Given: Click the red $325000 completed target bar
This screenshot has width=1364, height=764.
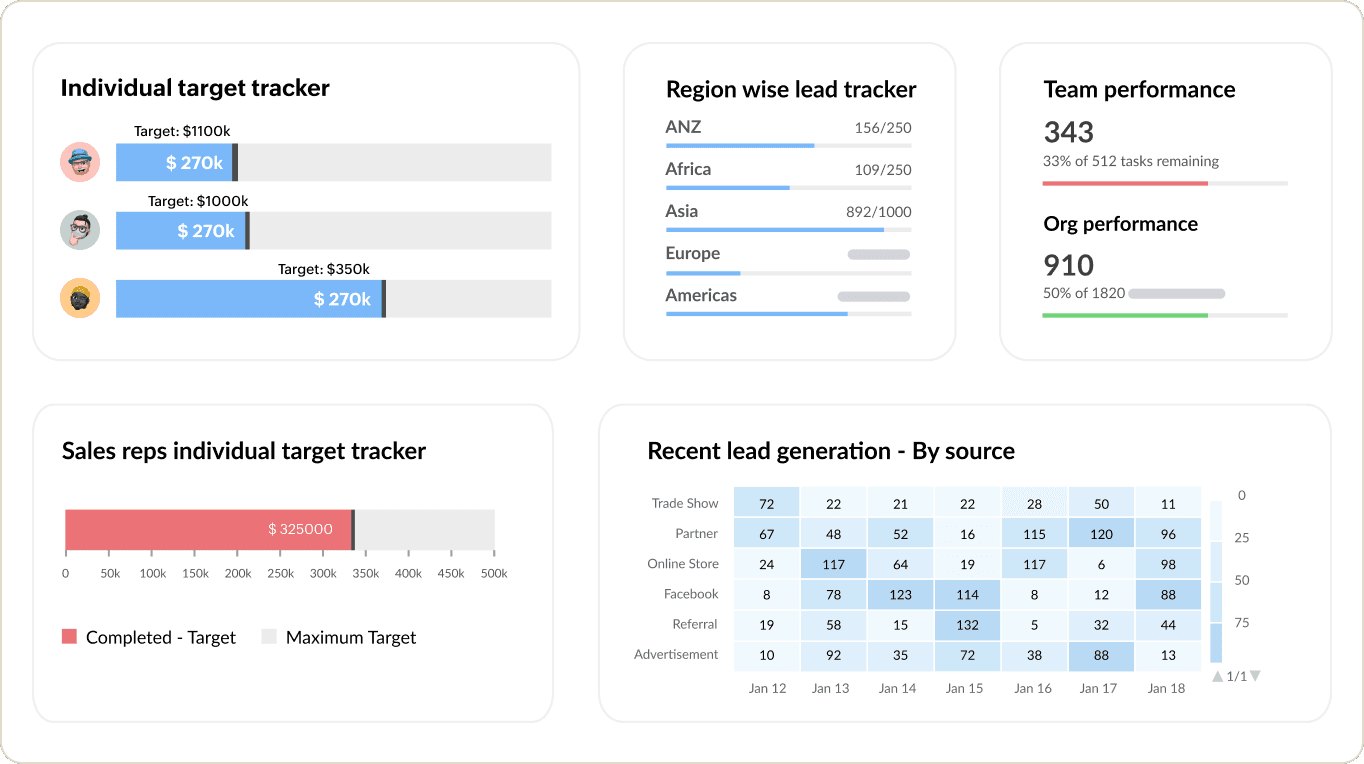Looking at the screenshot, I should pos(208,529).
